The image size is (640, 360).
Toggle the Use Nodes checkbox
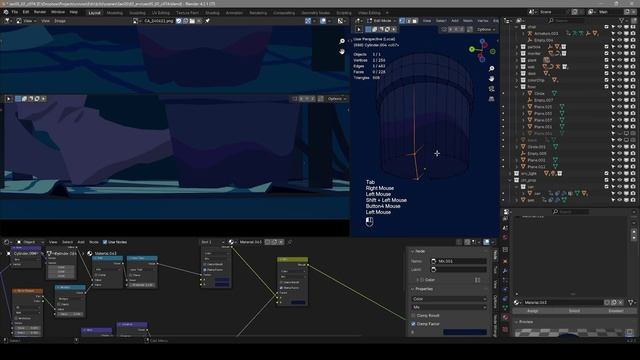(x=105, y=242)
